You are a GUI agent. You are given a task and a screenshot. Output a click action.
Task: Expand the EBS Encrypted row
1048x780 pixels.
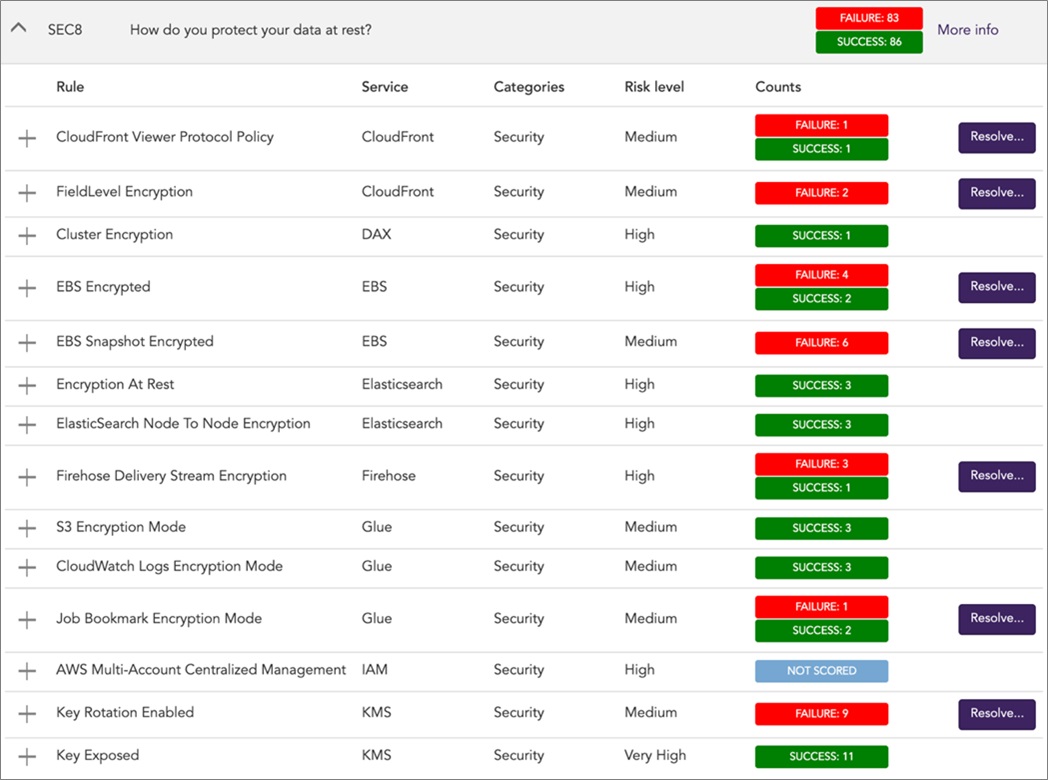point(27,288)
